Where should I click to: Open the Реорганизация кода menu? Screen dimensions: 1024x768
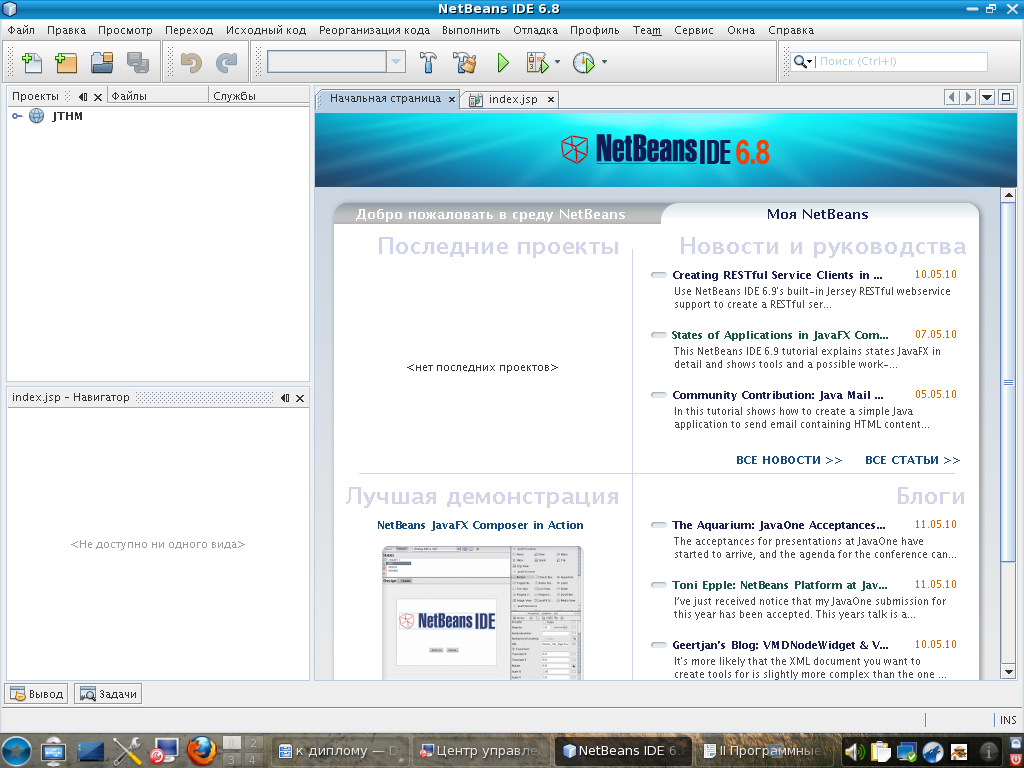pyautogui.click(x=374, y=30)
